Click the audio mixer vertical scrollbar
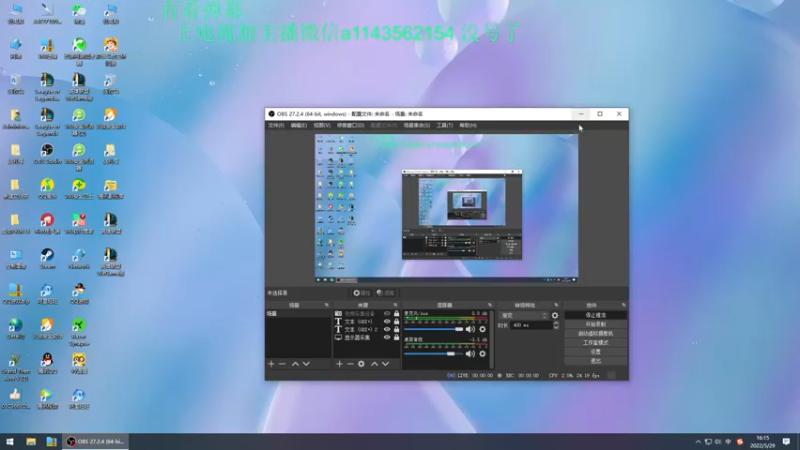Viewport: 800px width, 450px height. click(x=491, y=339)
